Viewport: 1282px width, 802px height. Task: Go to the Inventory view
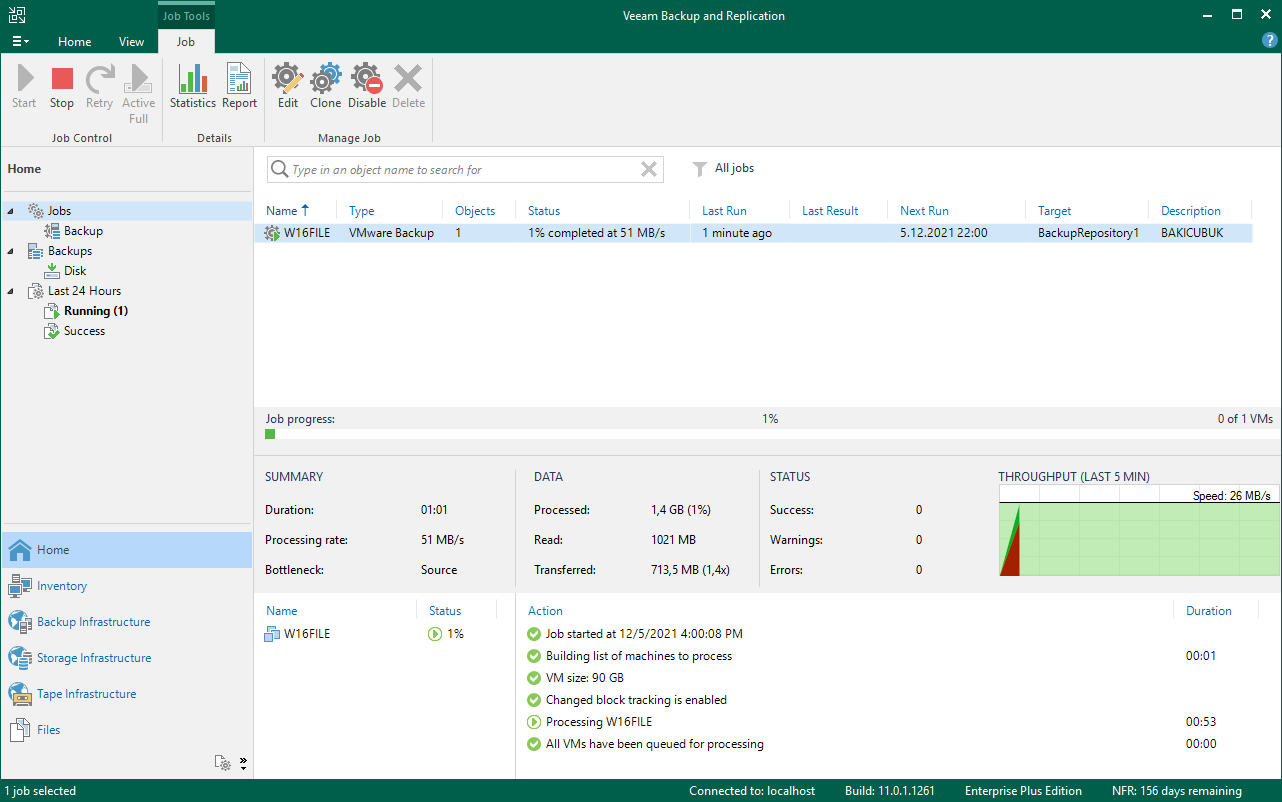pos(62,586)
